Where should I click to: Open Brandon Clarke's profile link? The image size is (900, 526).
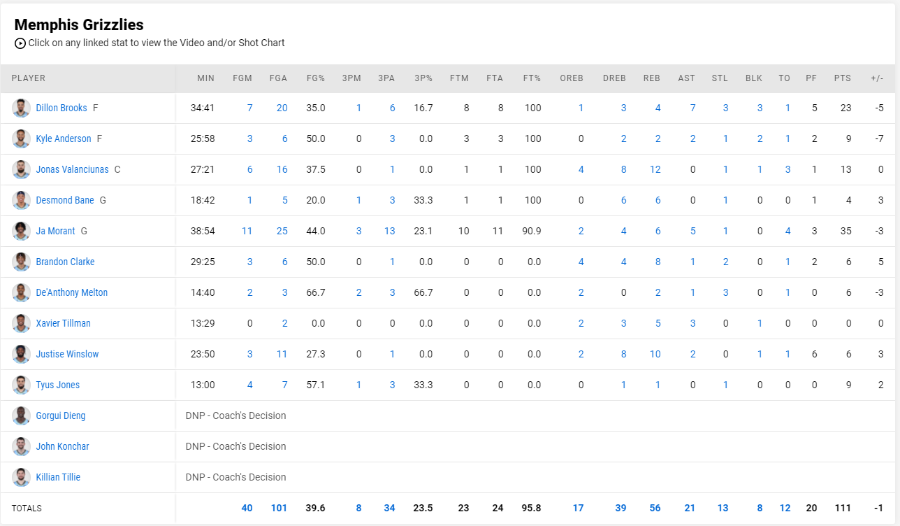[x=65, y=261]
